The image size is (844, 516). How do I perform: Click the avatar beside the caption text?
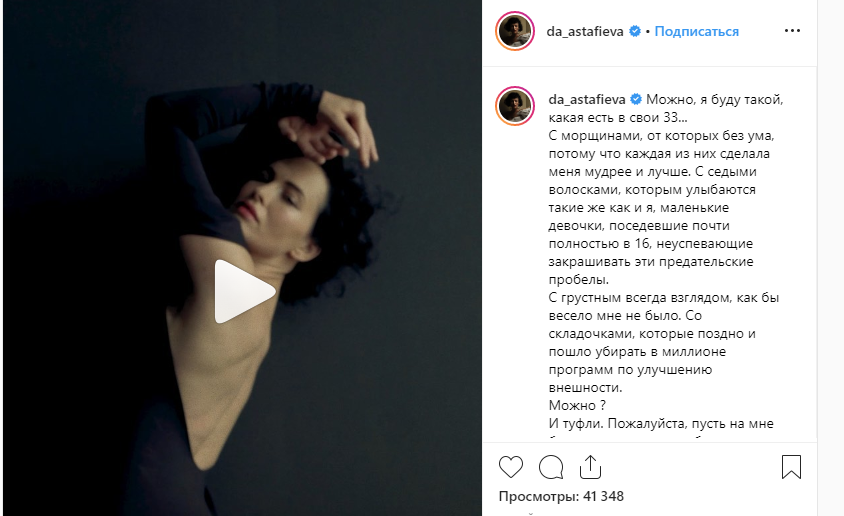(x=515, y=106)
